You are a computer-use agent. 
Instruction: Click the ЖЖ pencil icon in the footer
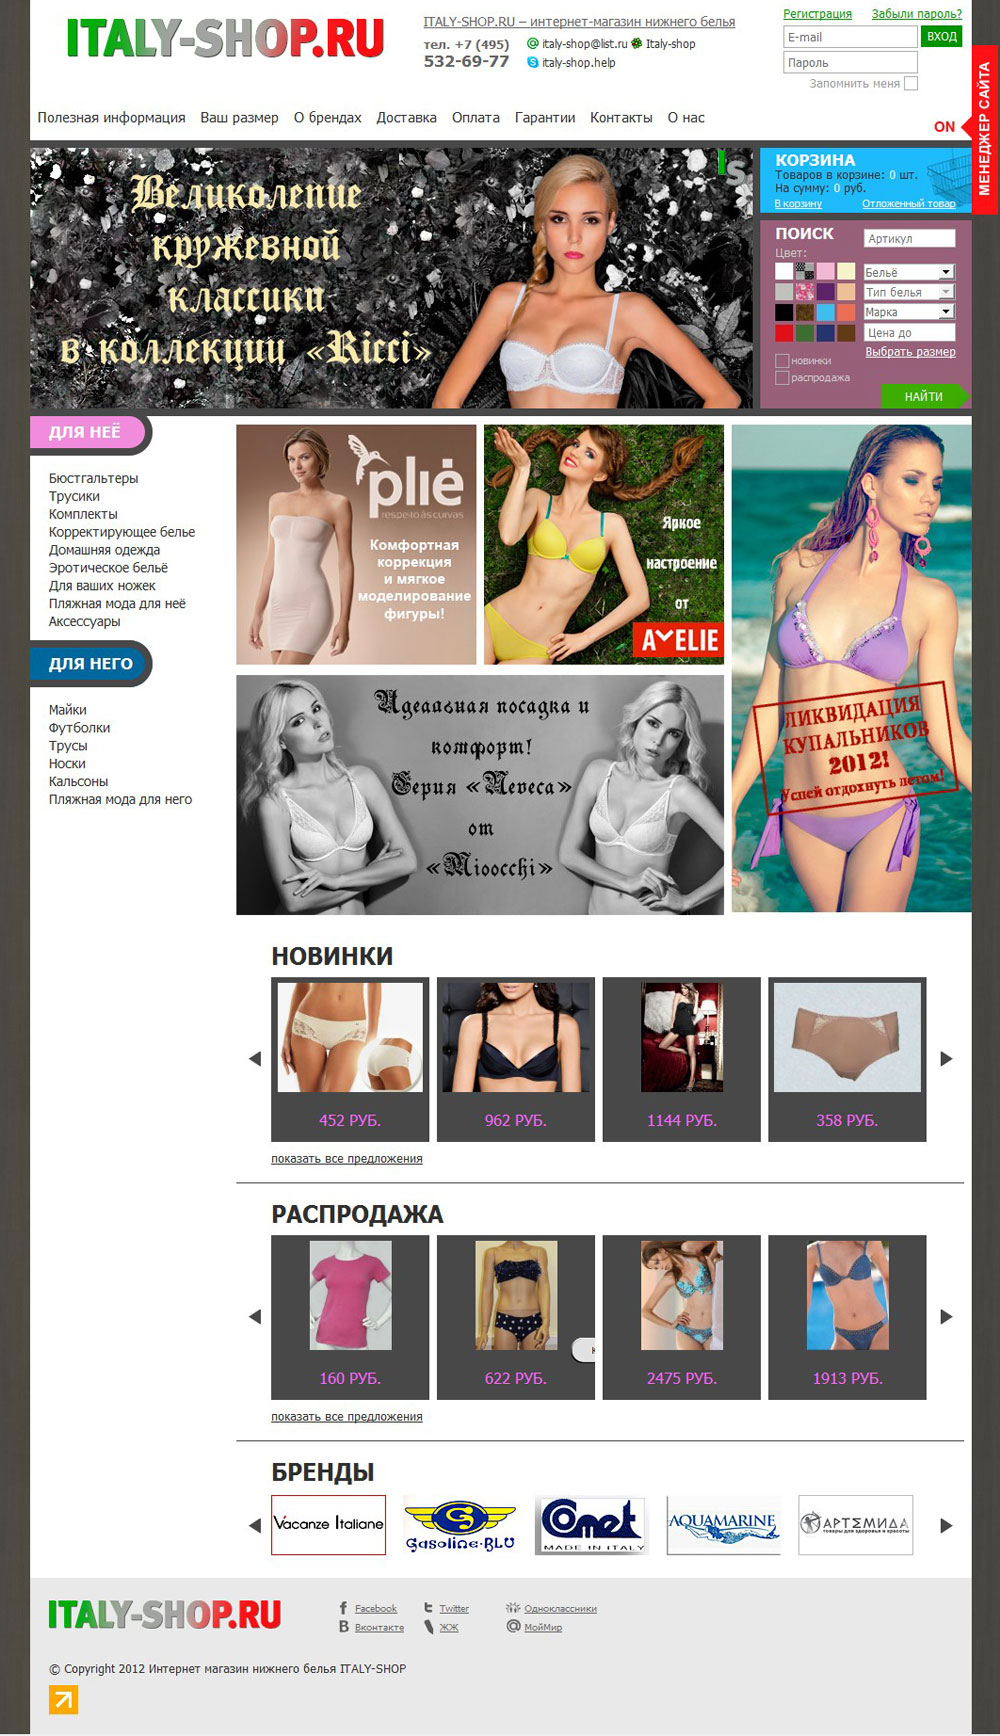coord(428,1627)
